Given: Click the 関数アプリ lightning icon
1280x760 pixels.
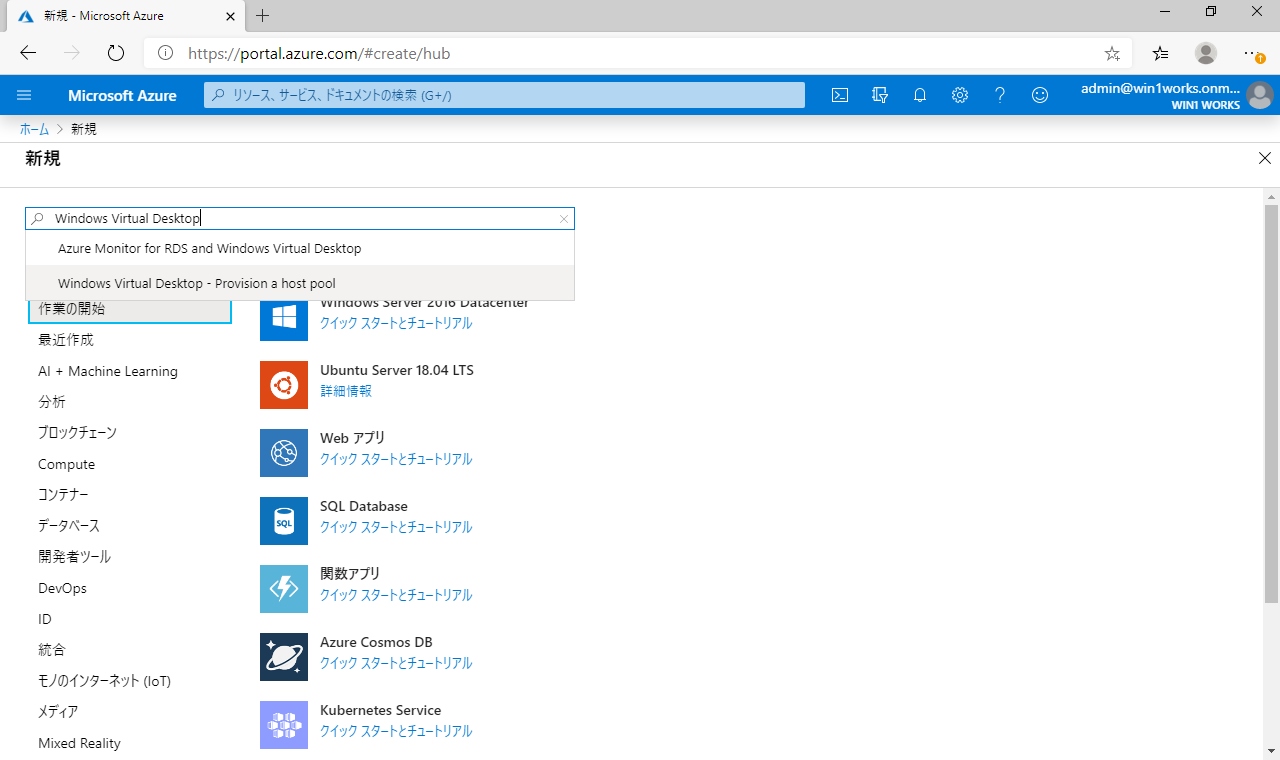Looking at the screenshot, I should [x=284, y=589].
